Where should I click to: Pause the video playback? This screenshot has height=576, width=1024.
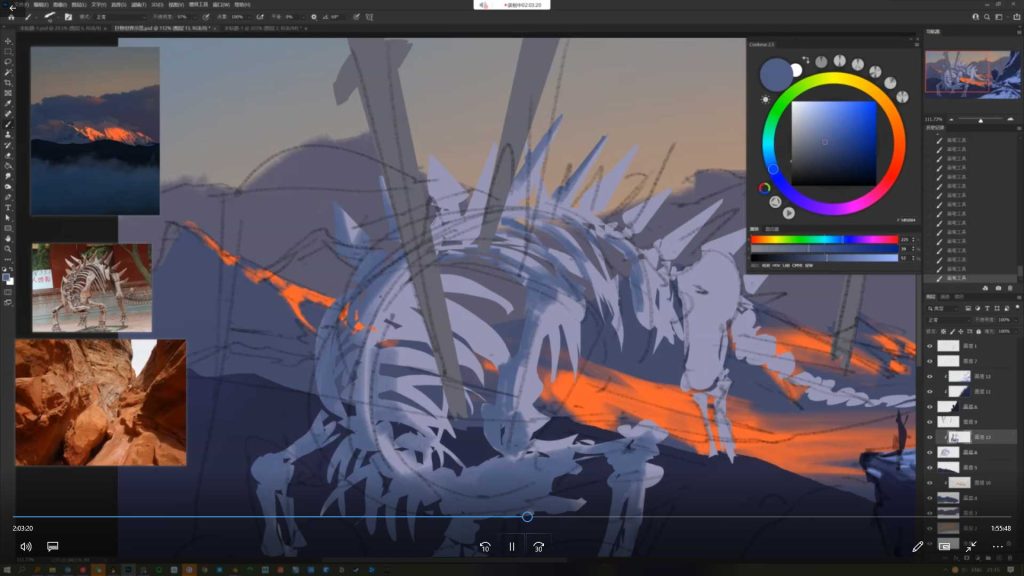[512, 547]
